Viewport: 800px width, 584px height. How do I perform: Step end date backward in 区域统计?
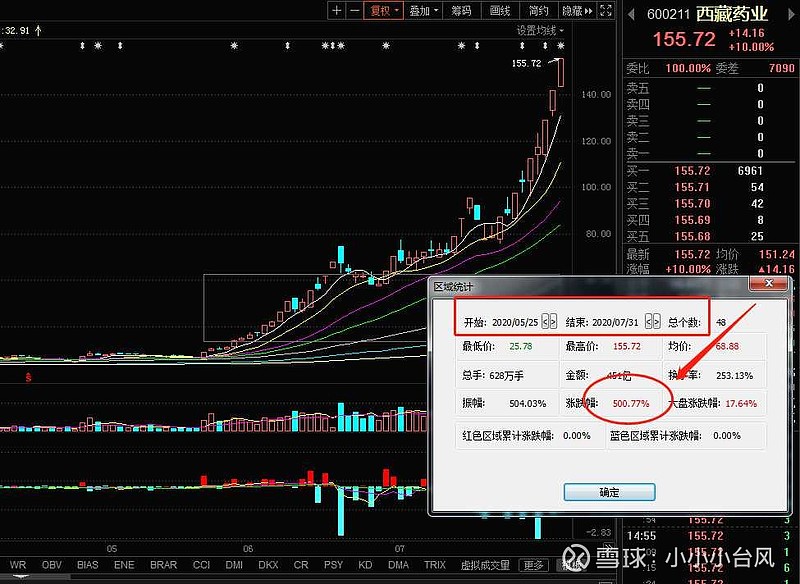(x=649, y=322)
